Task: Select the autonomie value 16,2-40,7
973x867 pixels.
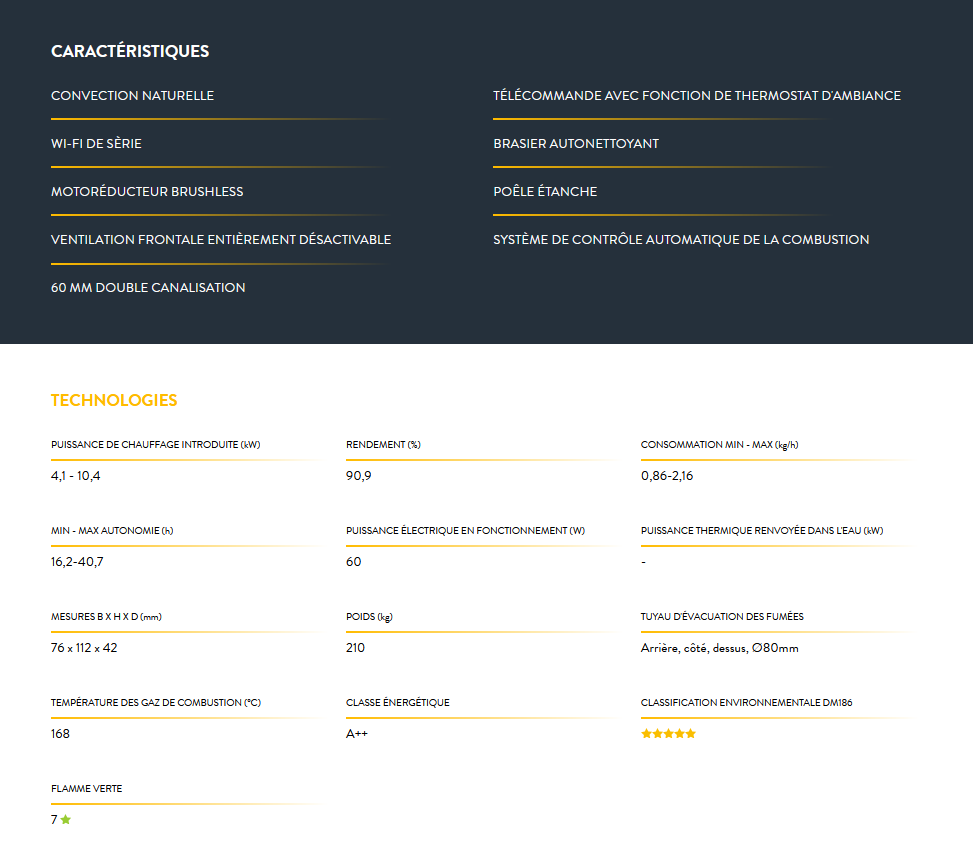Action: point(77,562)
